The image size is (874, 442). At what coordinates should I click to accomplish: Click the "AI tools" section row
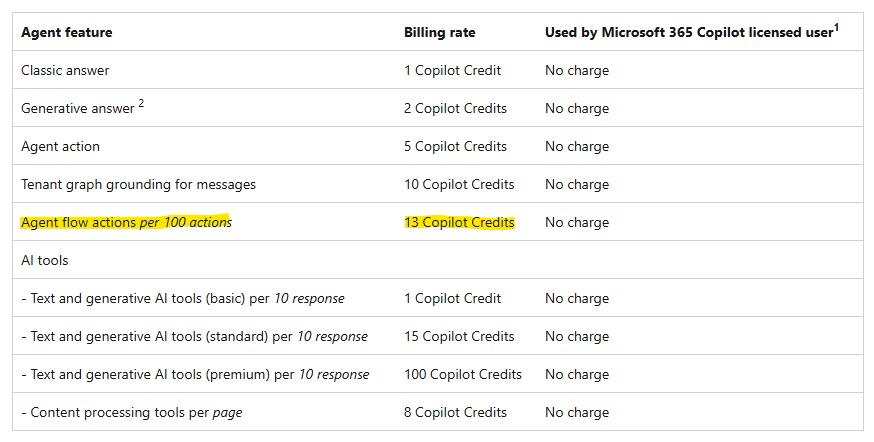pyautogui.click(x=44, y=261)
